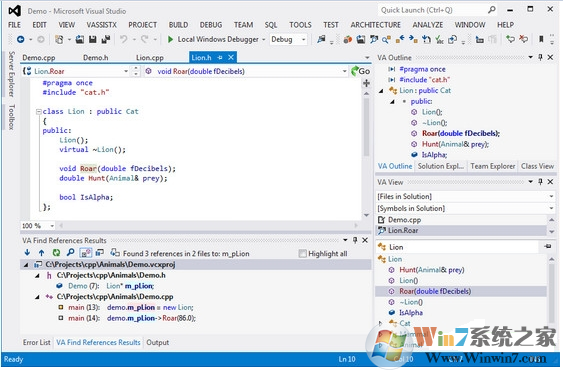Collapse Lion : public Cat outline node

(x=381, y=91)
